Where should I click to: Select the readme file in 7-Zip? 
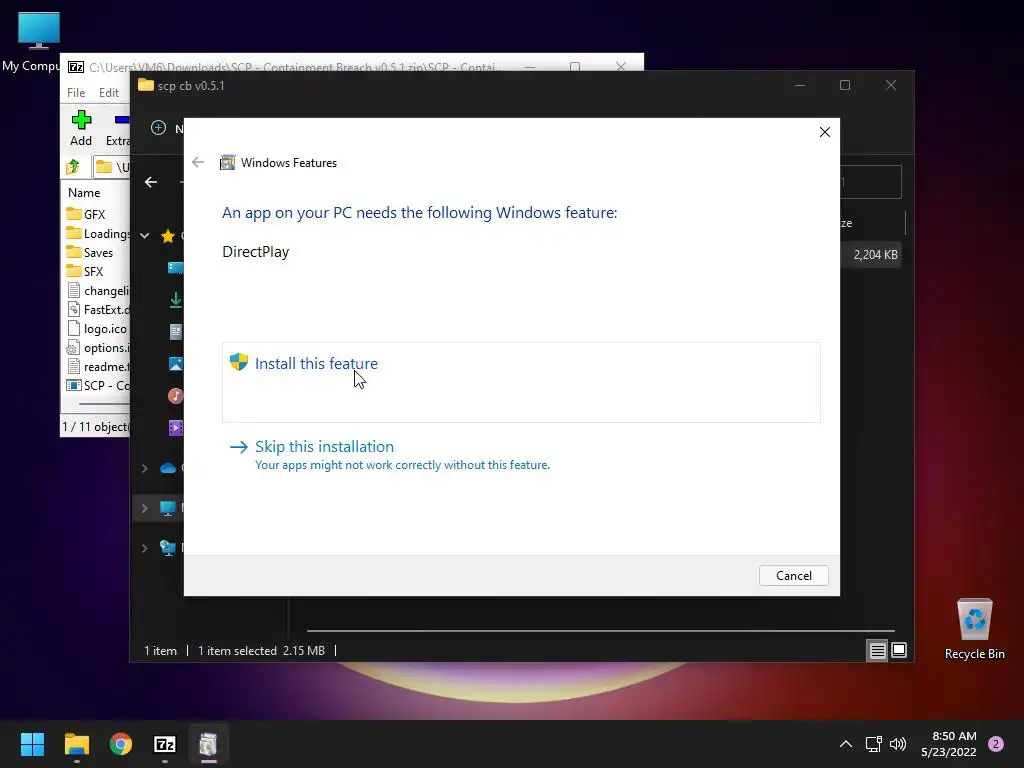point(98,366)
